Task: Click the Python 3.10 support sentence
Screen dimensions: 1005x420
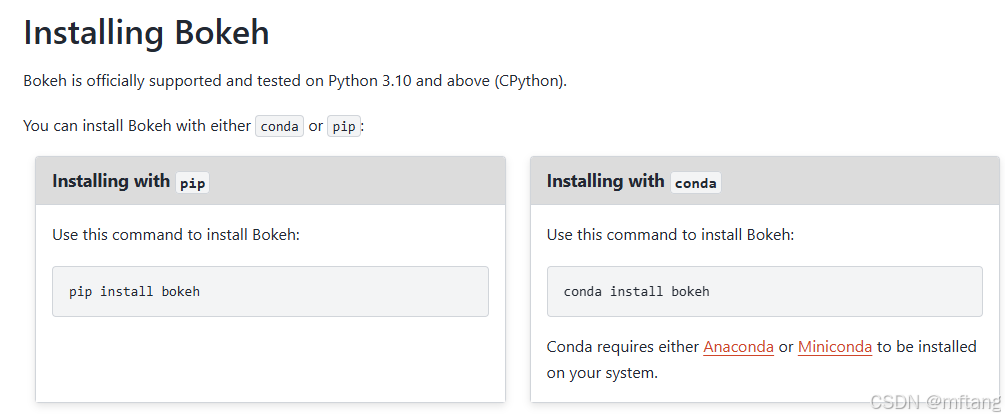Action: (x=295, y=81)
